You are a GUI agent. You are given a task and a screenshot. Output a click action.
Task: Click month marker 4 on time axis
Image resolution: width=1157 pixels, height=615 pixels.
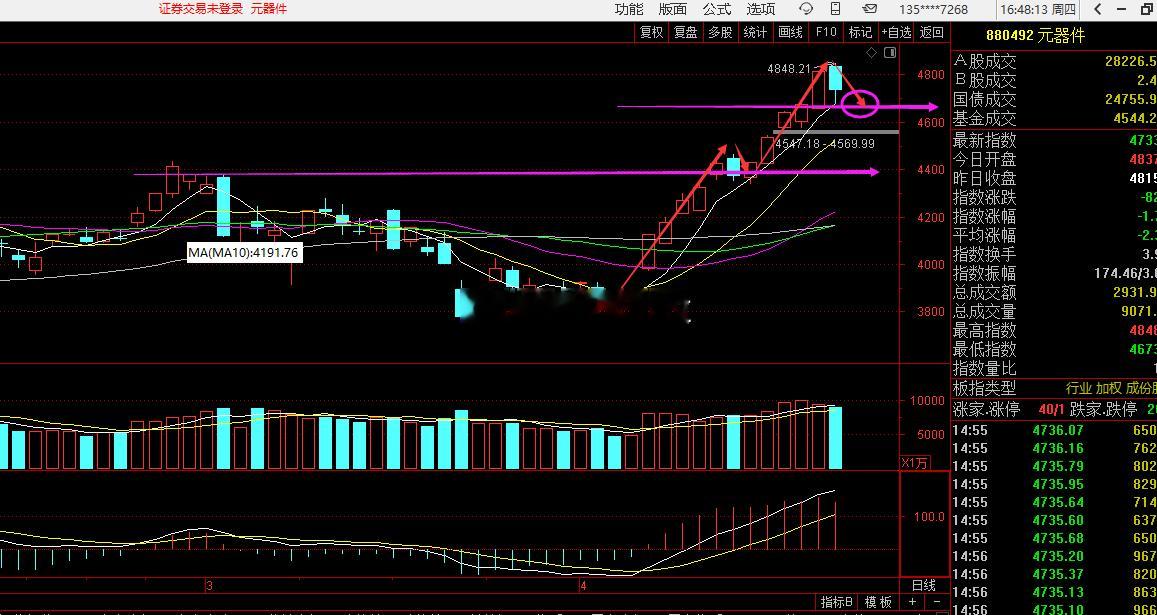tap(583, 585)
